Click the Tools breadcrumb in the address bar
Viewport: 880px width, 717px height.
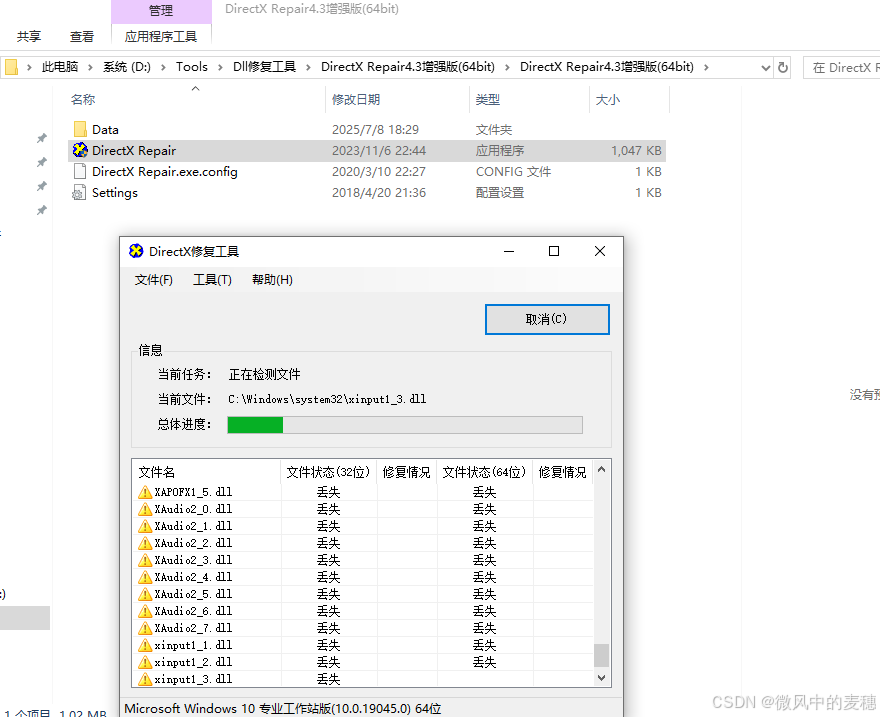pos(191,67)
